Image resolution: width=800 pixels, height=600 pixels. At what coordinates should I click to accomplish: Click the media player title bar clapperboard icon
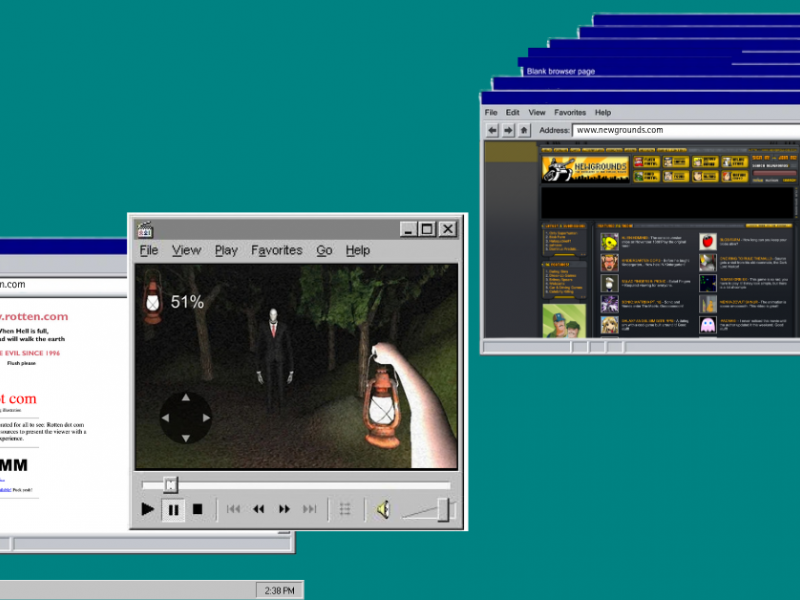tap(145, 230)
